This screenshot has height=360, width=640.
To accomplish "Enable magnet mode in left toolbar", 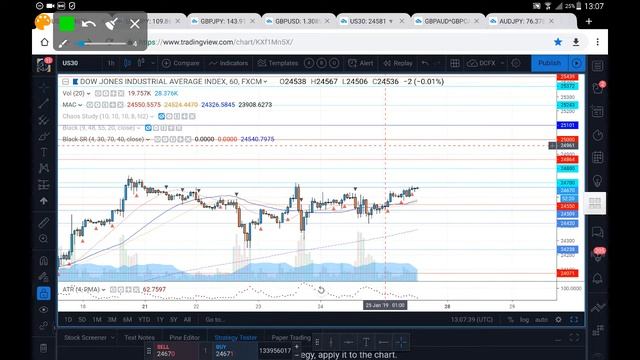I will [43, 260].
